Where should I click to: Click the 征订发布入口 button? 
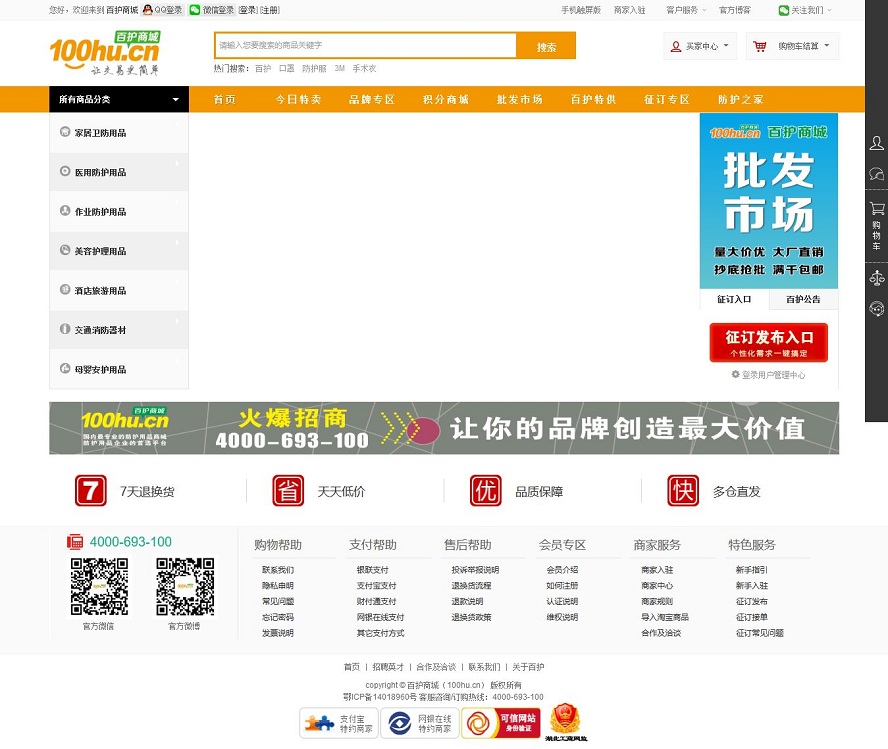point(769,341)
